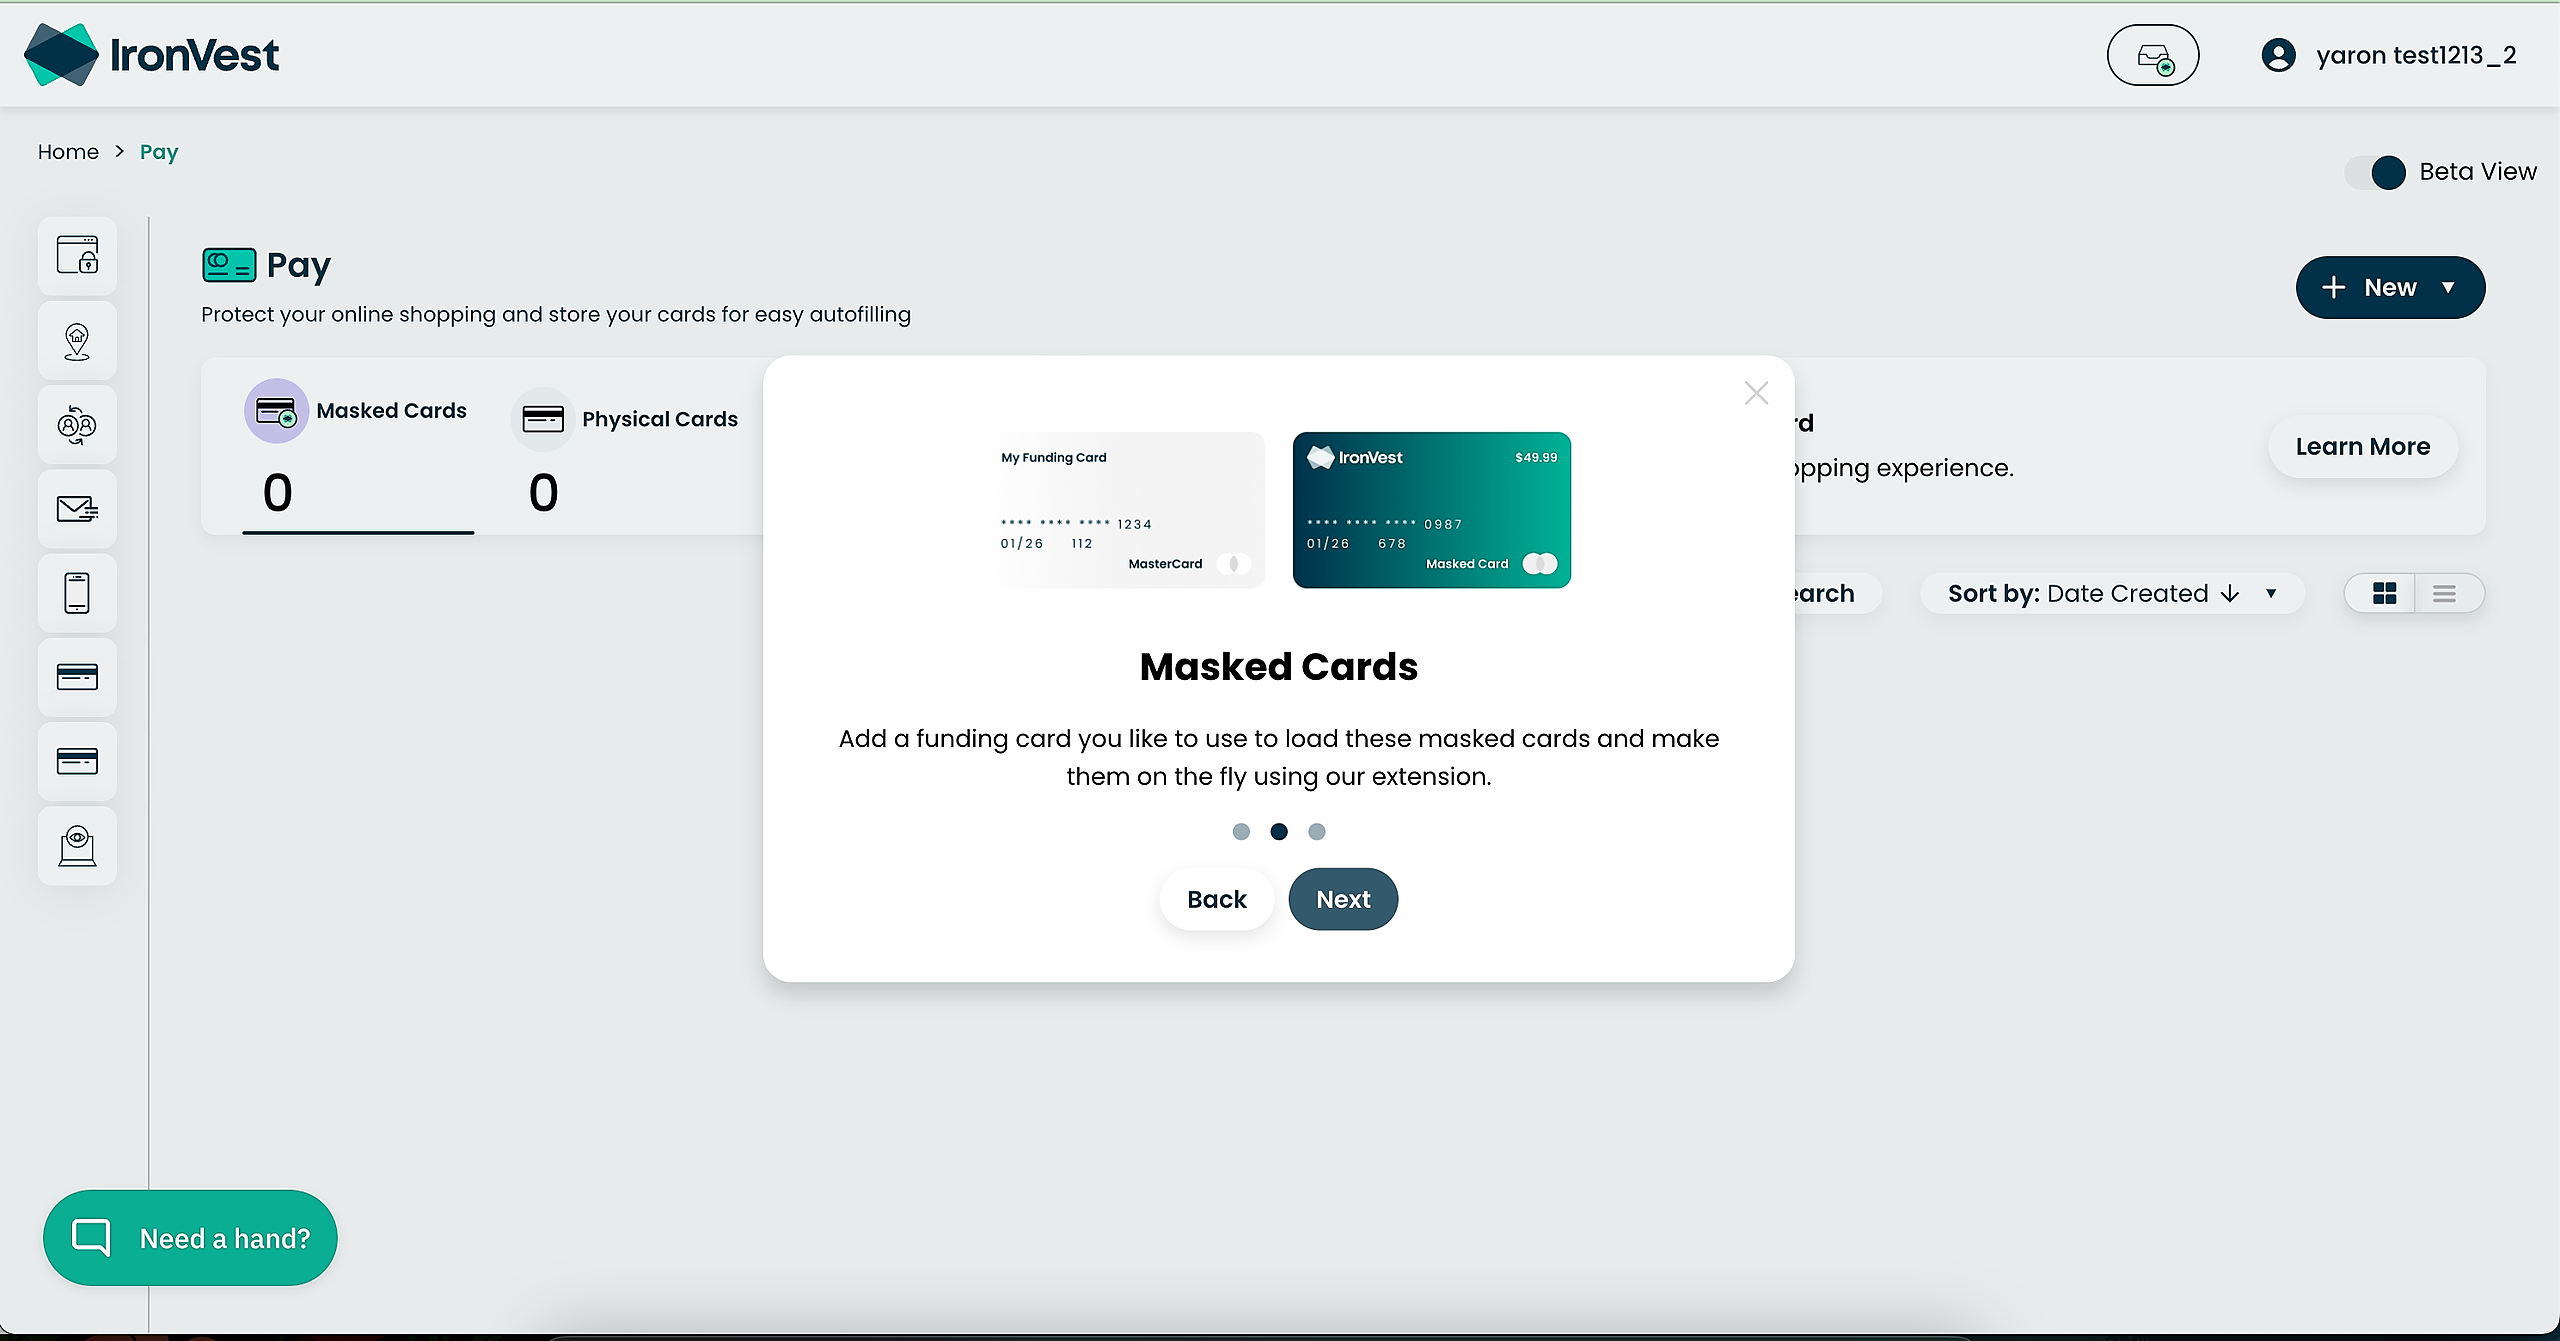Open the masked email envelope sidebar icon
The height and width of the screenshot is (1341, 2560).
tap(77, 509)
